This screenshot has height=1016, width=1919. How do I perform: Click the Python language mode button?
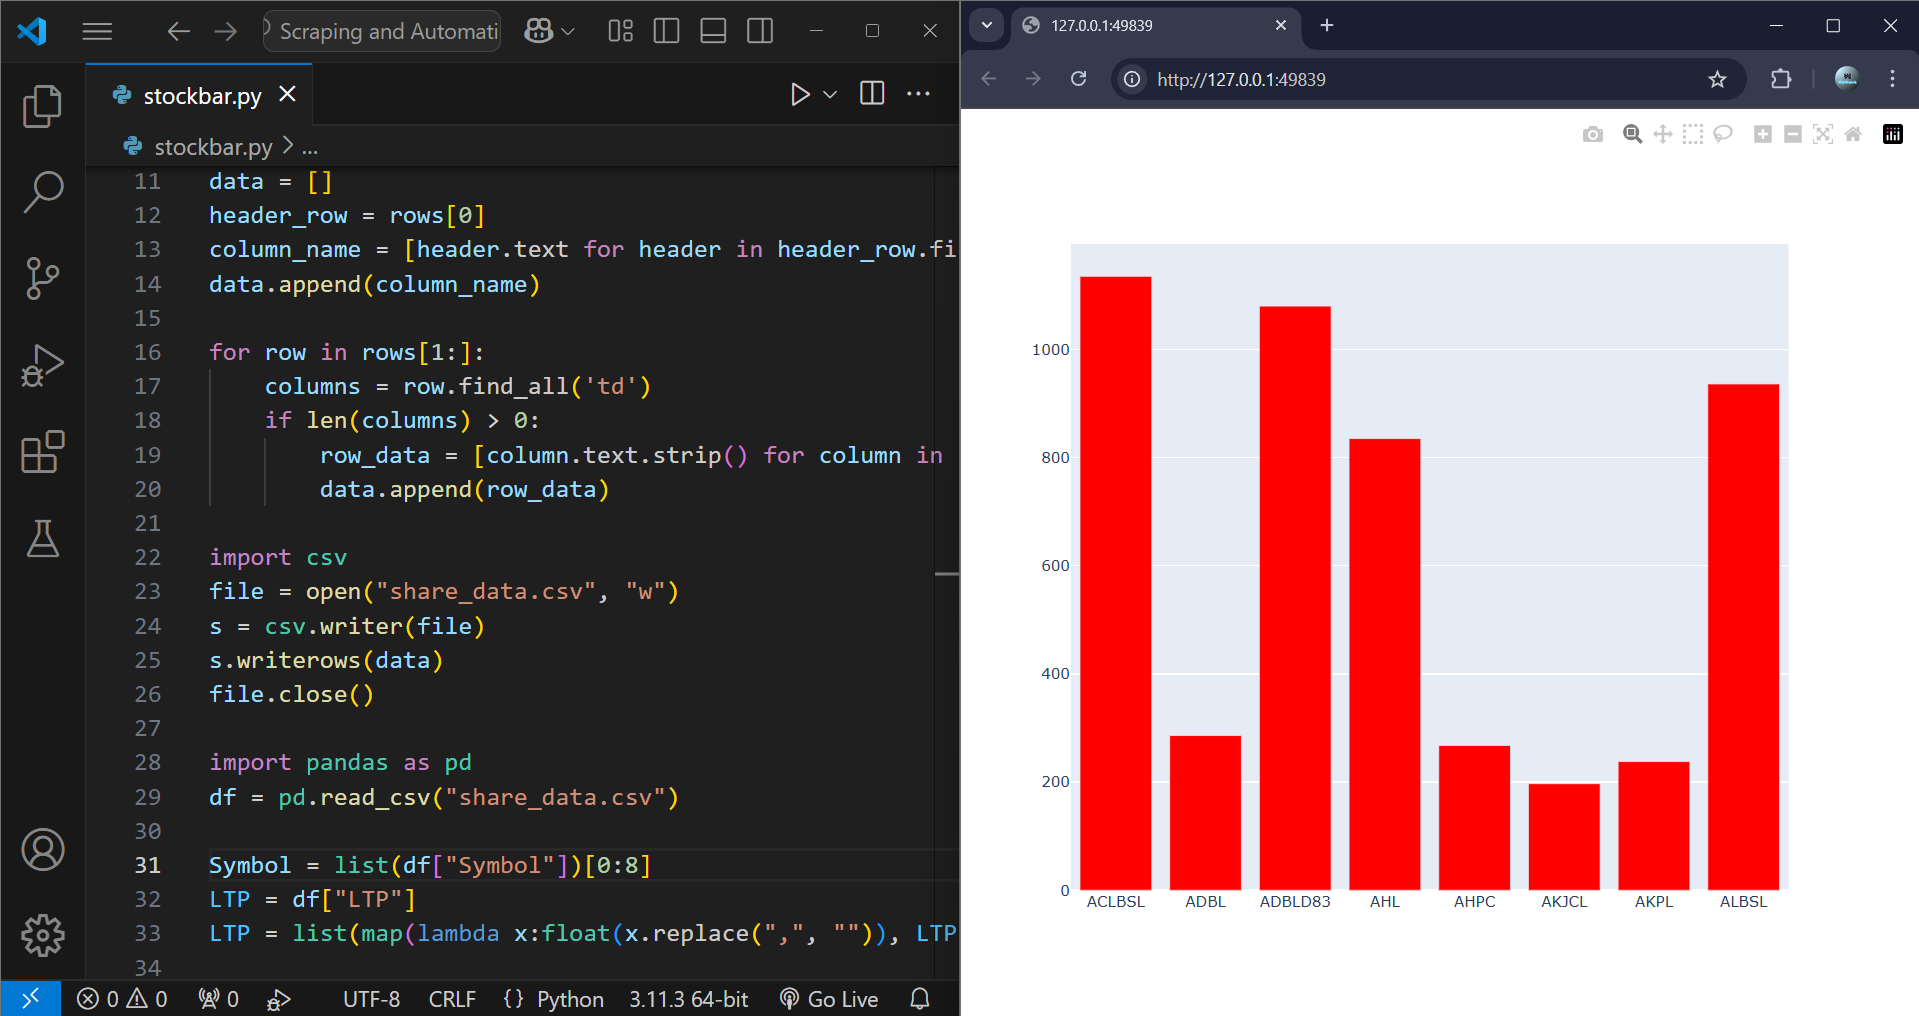click(x=569, y=999)
